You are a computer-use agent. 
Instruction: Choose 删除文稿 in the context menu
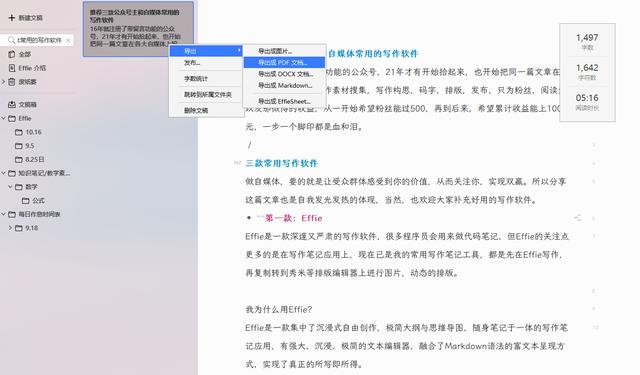[x=206, y=110]
